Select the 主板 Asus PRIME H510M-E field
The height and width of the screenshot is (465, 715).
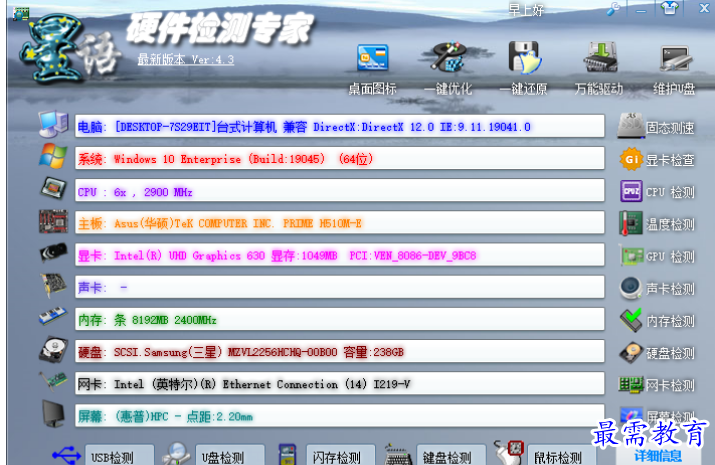coord(340,223)
